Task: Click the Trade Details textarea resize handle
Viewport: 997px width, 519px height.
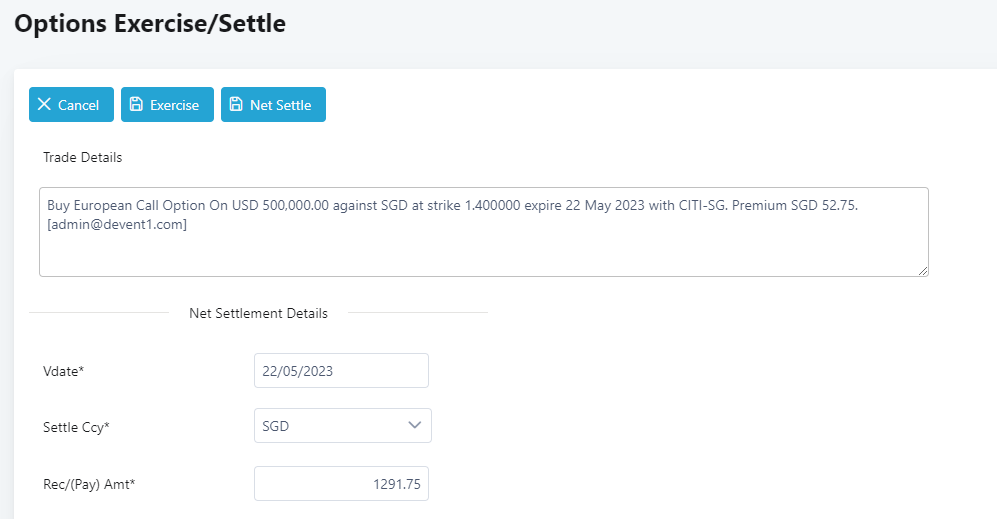Action: [923, 270]
